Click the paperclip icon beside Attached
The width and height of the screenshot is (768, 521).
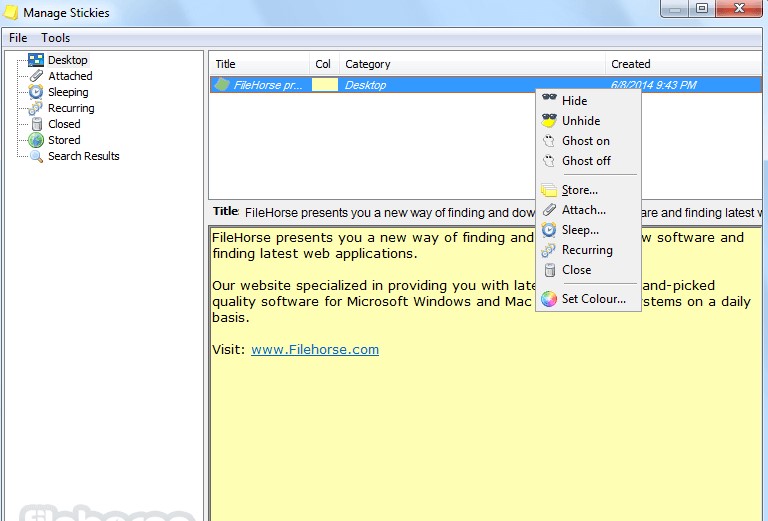coord(36,76)
